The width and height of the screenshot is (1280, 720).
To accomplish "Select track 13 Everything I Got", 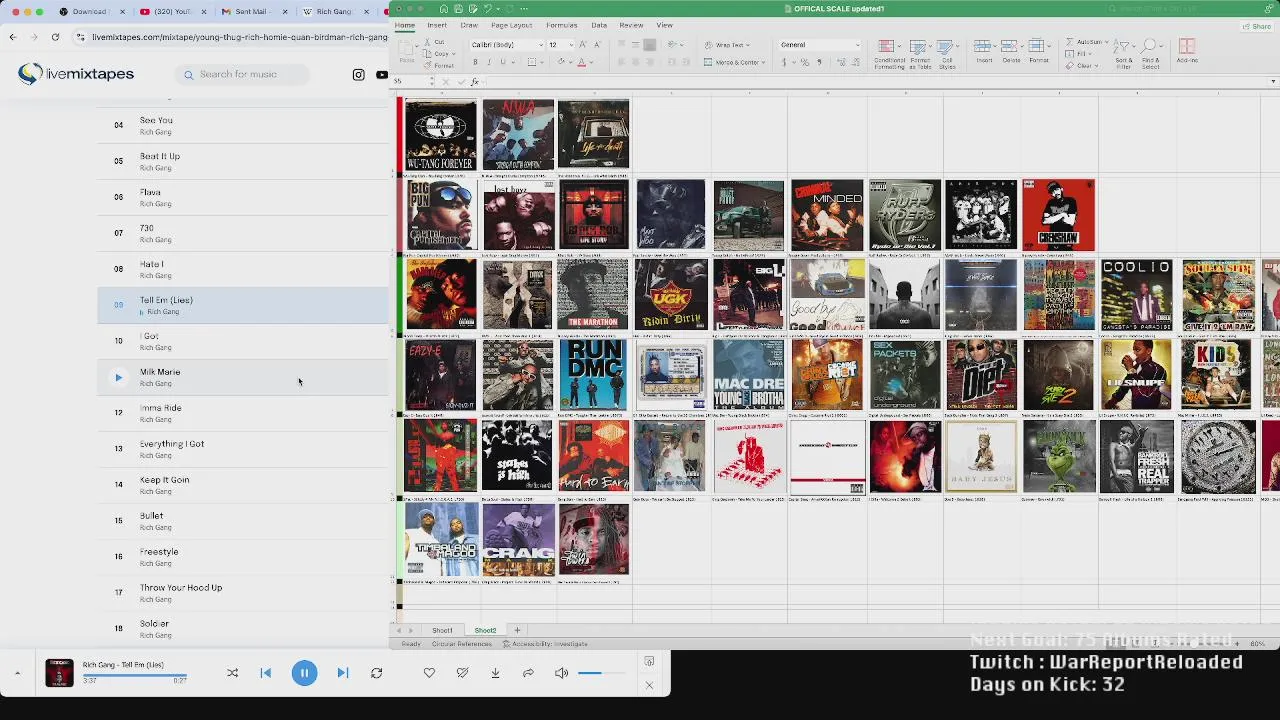I will tap(243, 449).
